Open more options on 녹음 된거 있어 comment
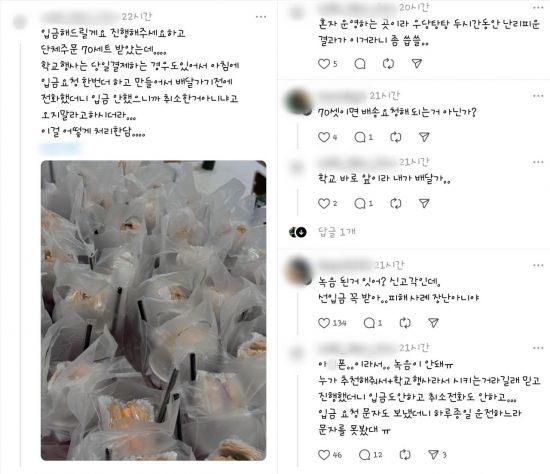The width and height of the screenshot is (550, 474). (538, 265)
